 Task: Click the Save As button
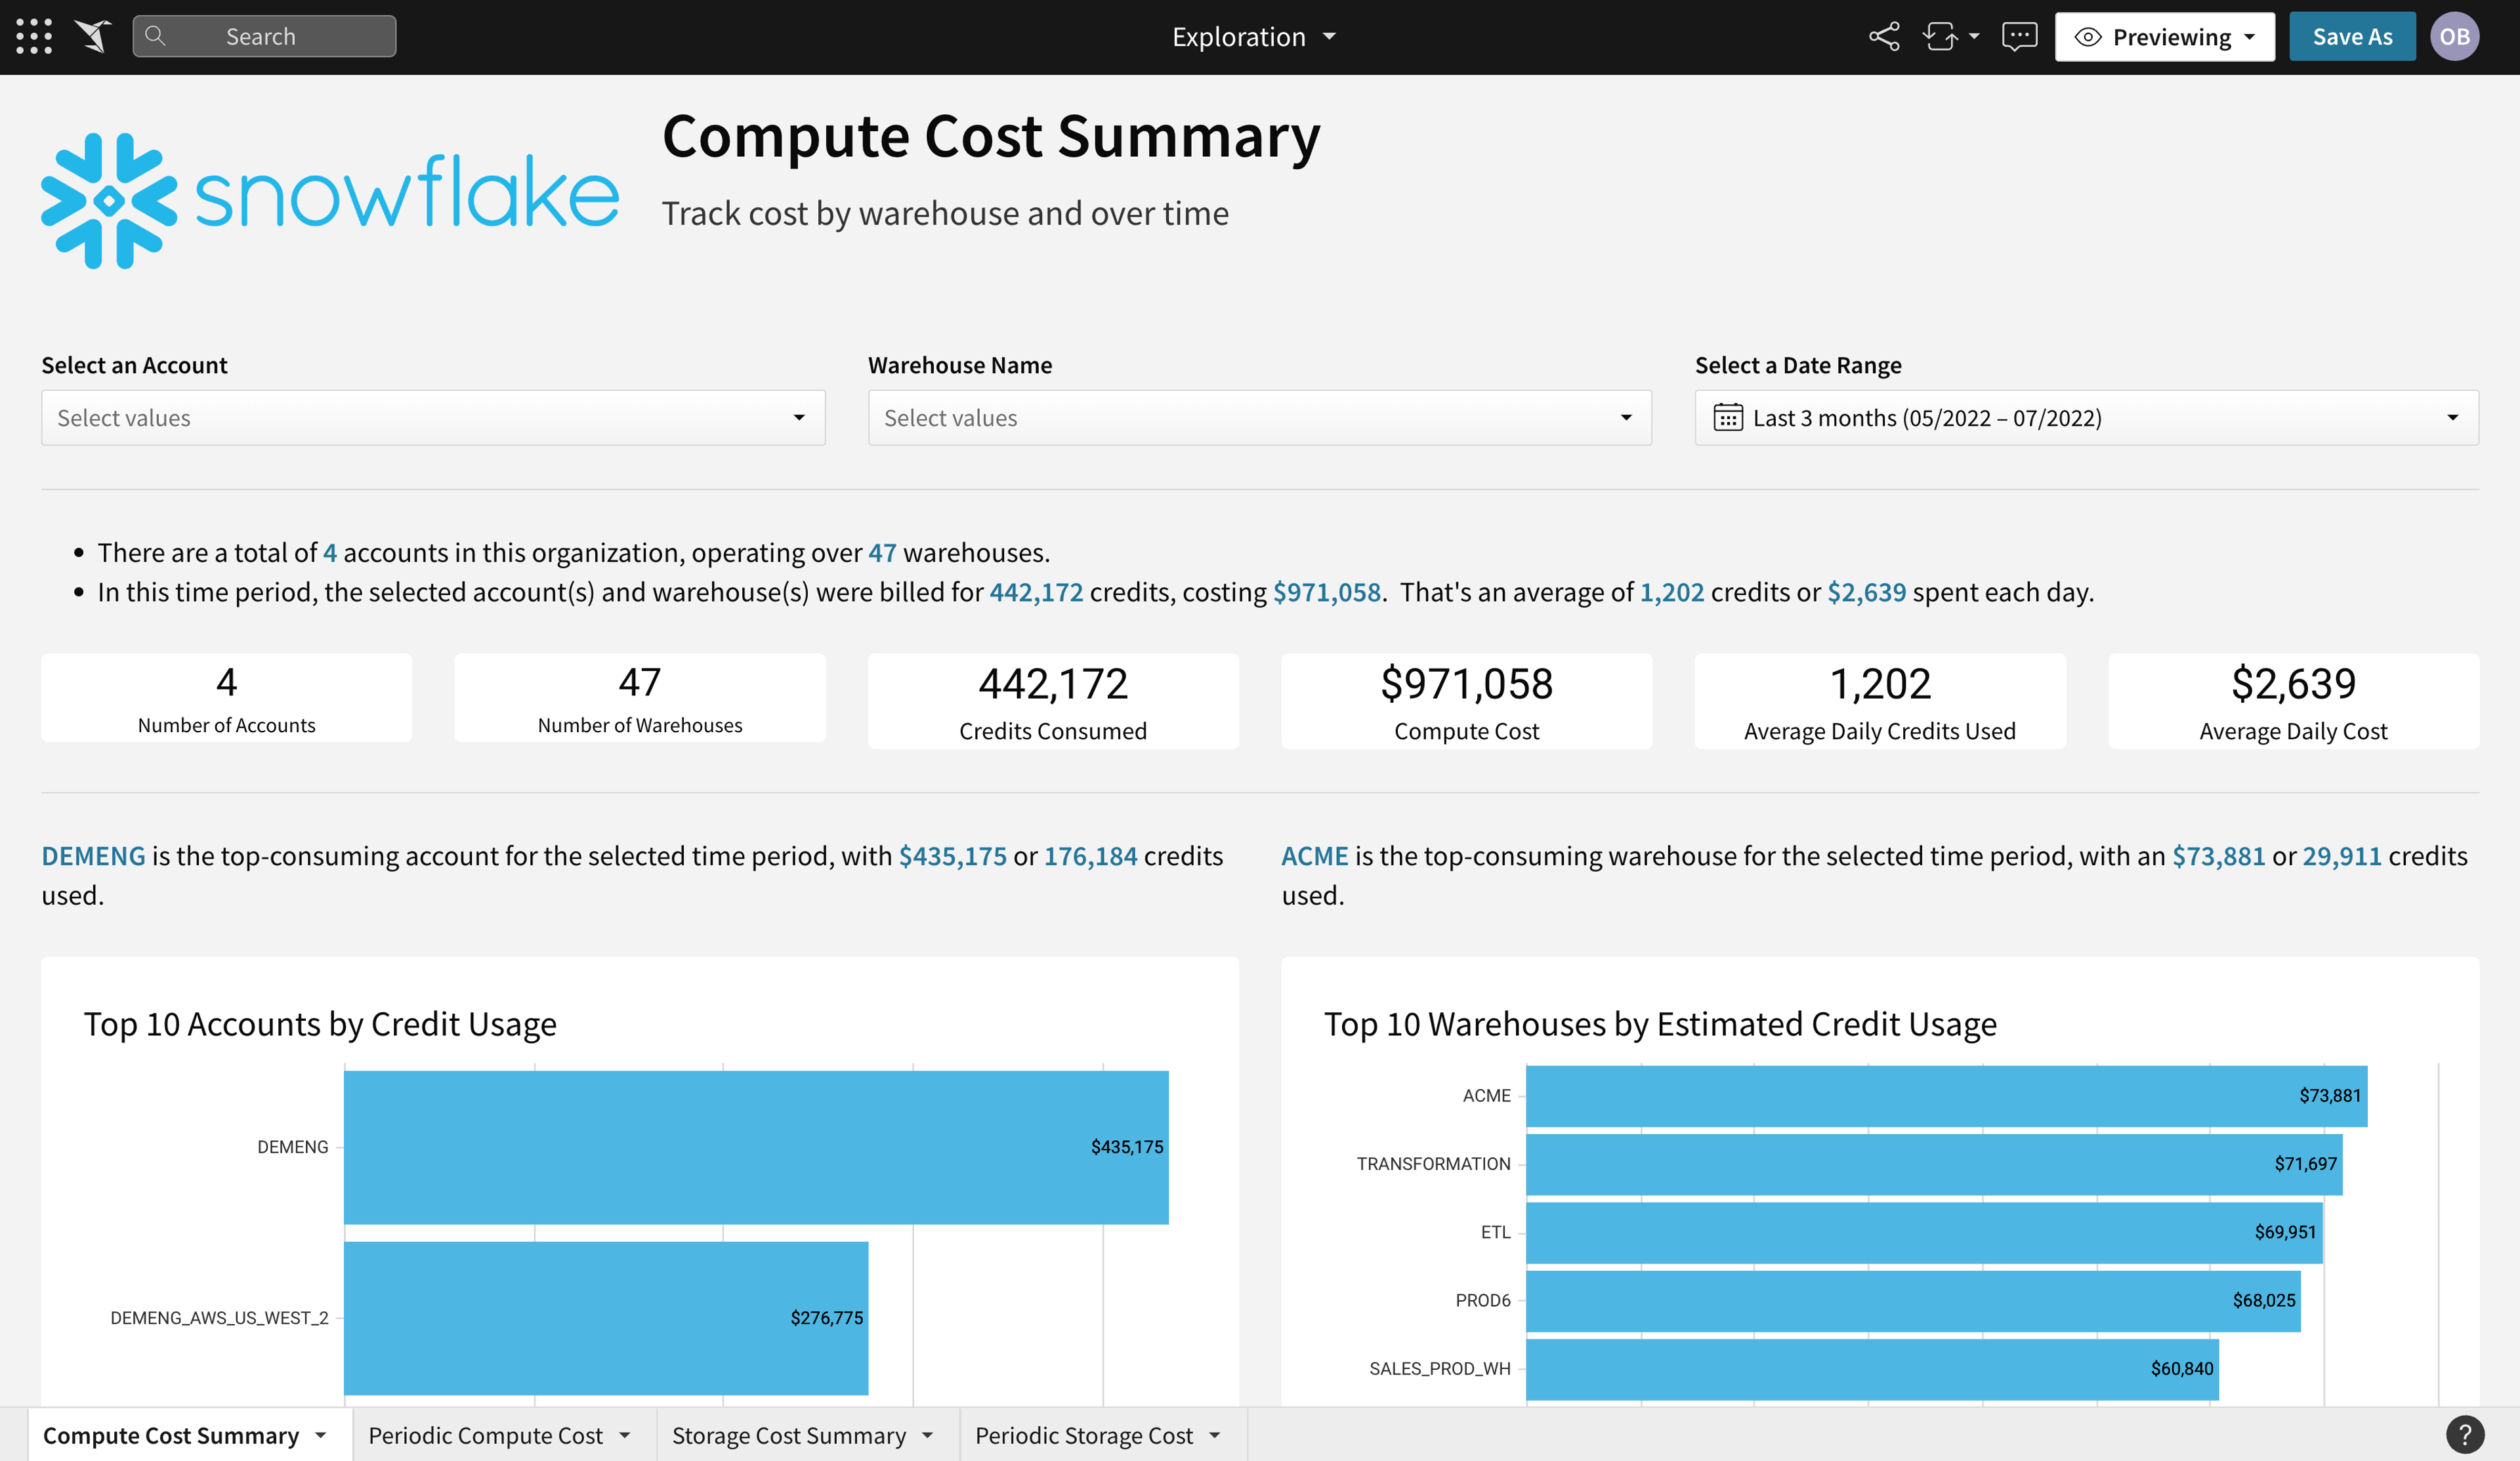[2352, 37]
